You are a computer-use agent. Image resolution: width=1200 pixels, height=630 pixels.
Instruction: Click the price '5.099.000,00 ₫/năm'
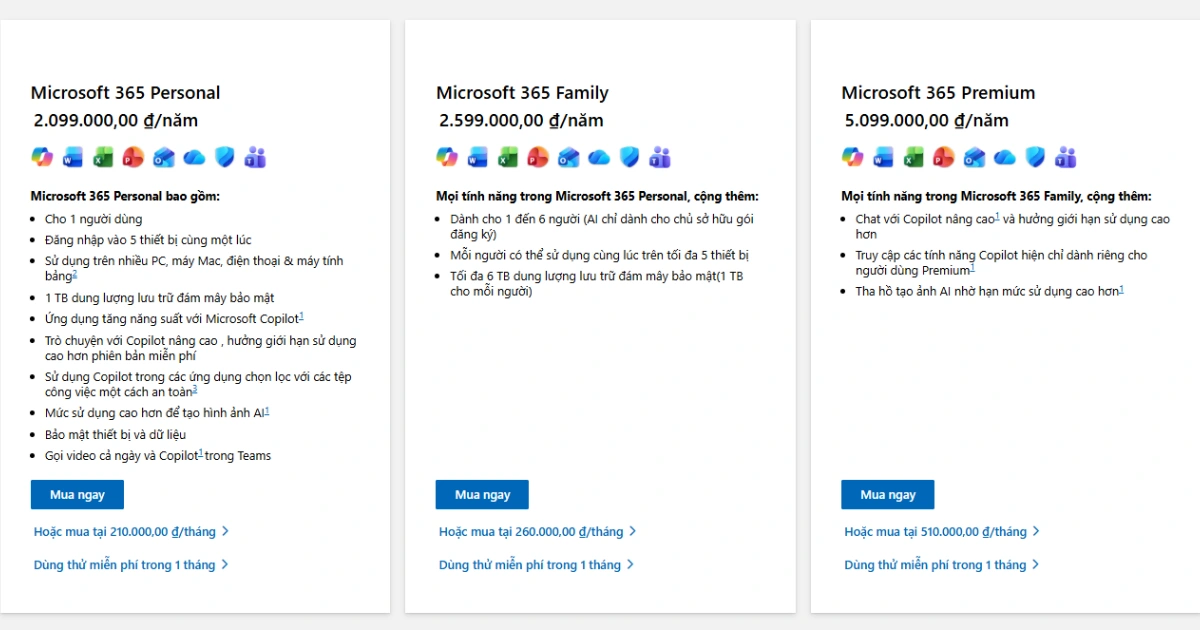point(927,121)
